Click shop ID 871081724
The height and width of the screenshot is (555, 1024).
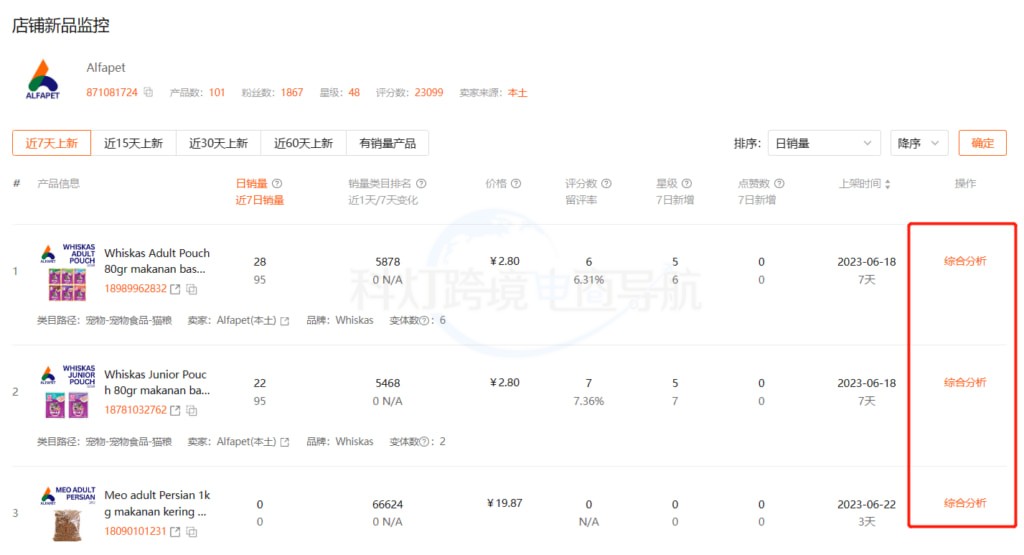(x=112, y=92)
